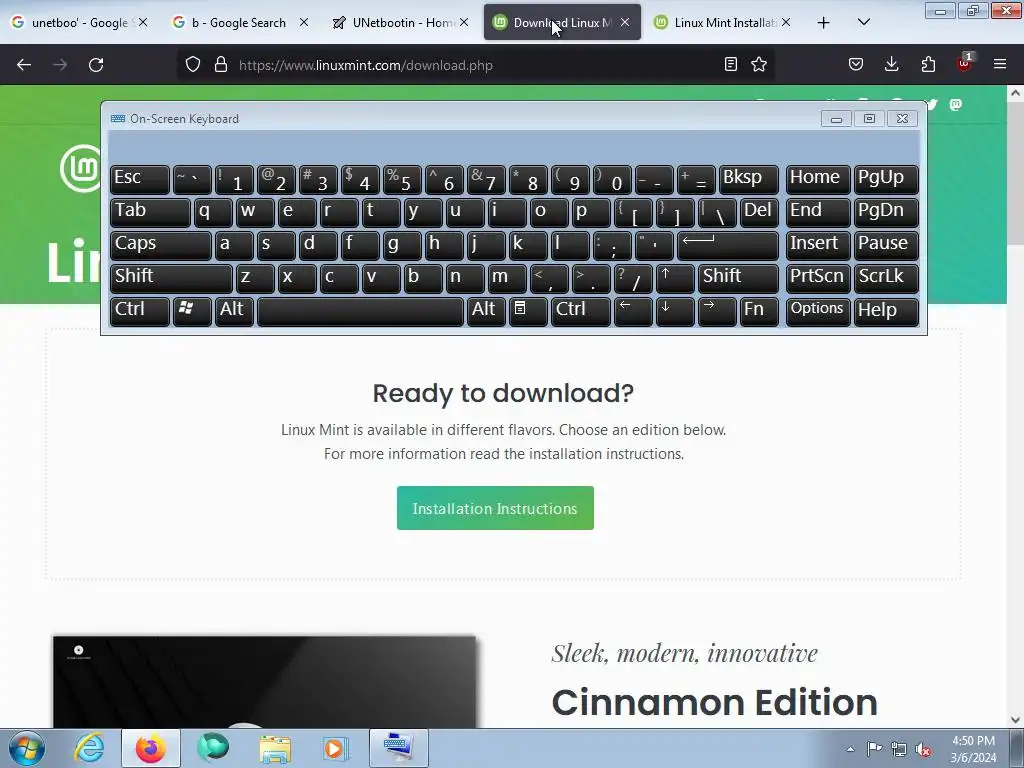Click the Firefox back arrow
The image size is (1024, 768).
[x=24, y=65]
